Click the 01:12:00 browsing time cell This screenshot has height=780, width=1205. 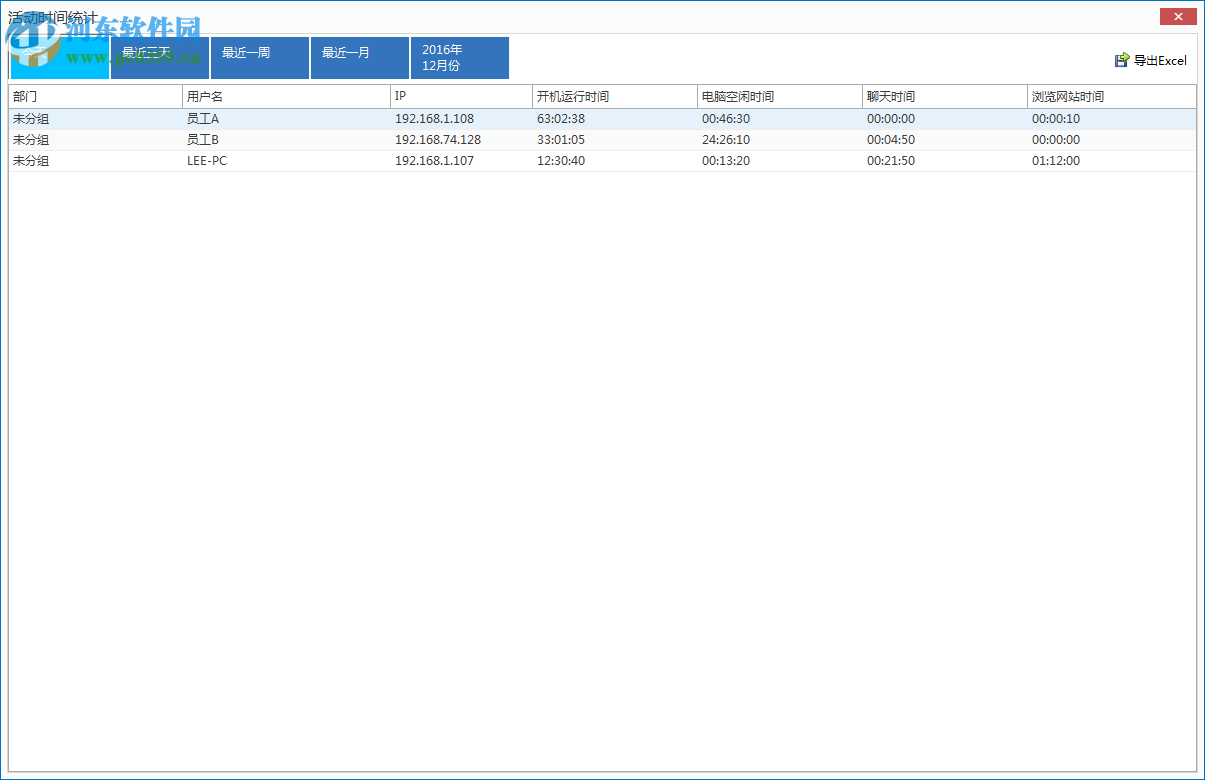tap(1056, 161)
